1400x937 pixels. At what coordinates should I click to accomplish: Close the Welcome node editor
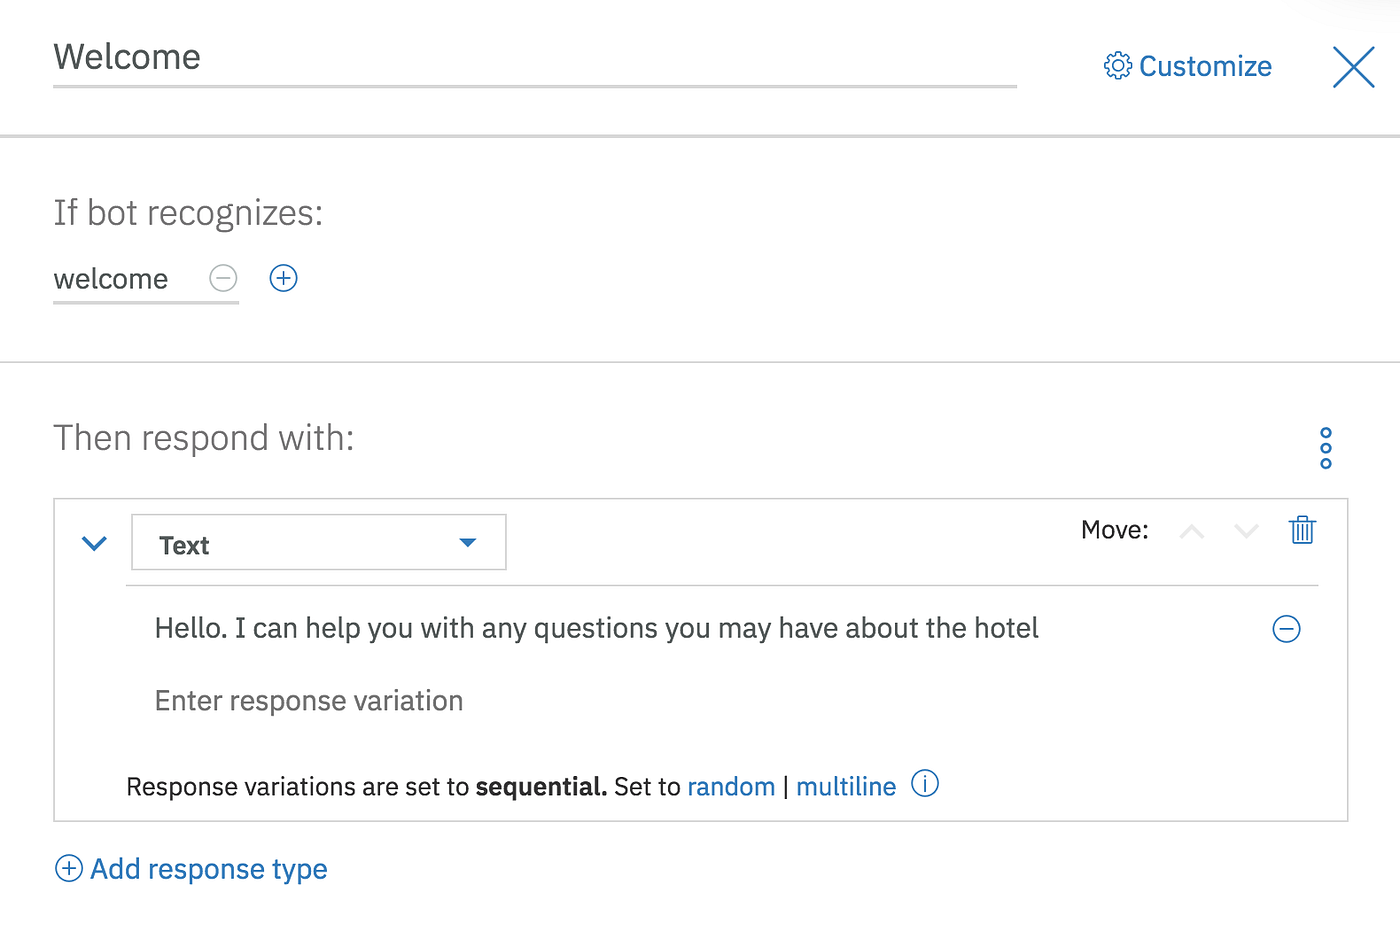click(1353, 67)
